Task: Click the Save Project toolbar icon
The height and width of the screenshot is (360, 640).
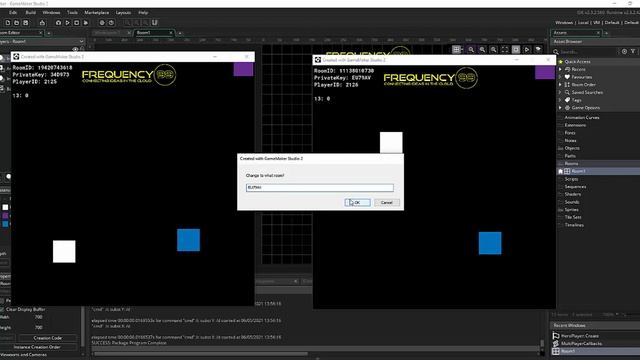Action: coord(26,23)
